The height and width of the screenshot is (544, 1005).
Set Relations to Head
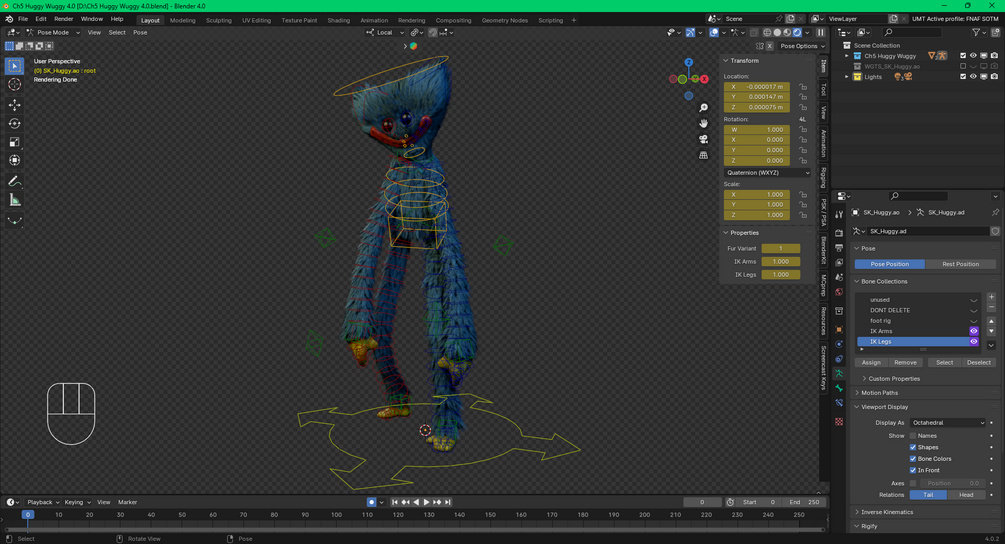click(966, 495)
